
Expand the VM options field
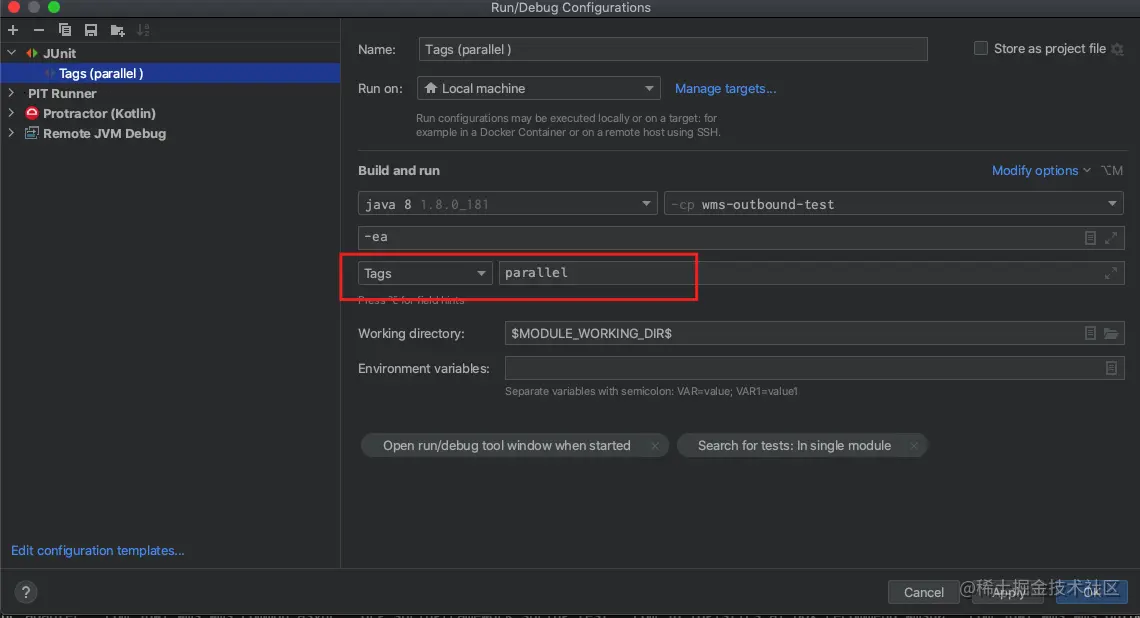click(1111, 238)
